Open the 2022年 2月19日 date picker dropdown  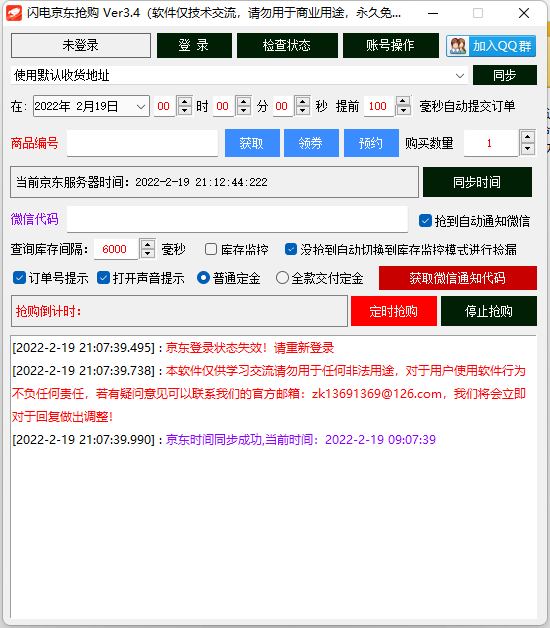140,107
